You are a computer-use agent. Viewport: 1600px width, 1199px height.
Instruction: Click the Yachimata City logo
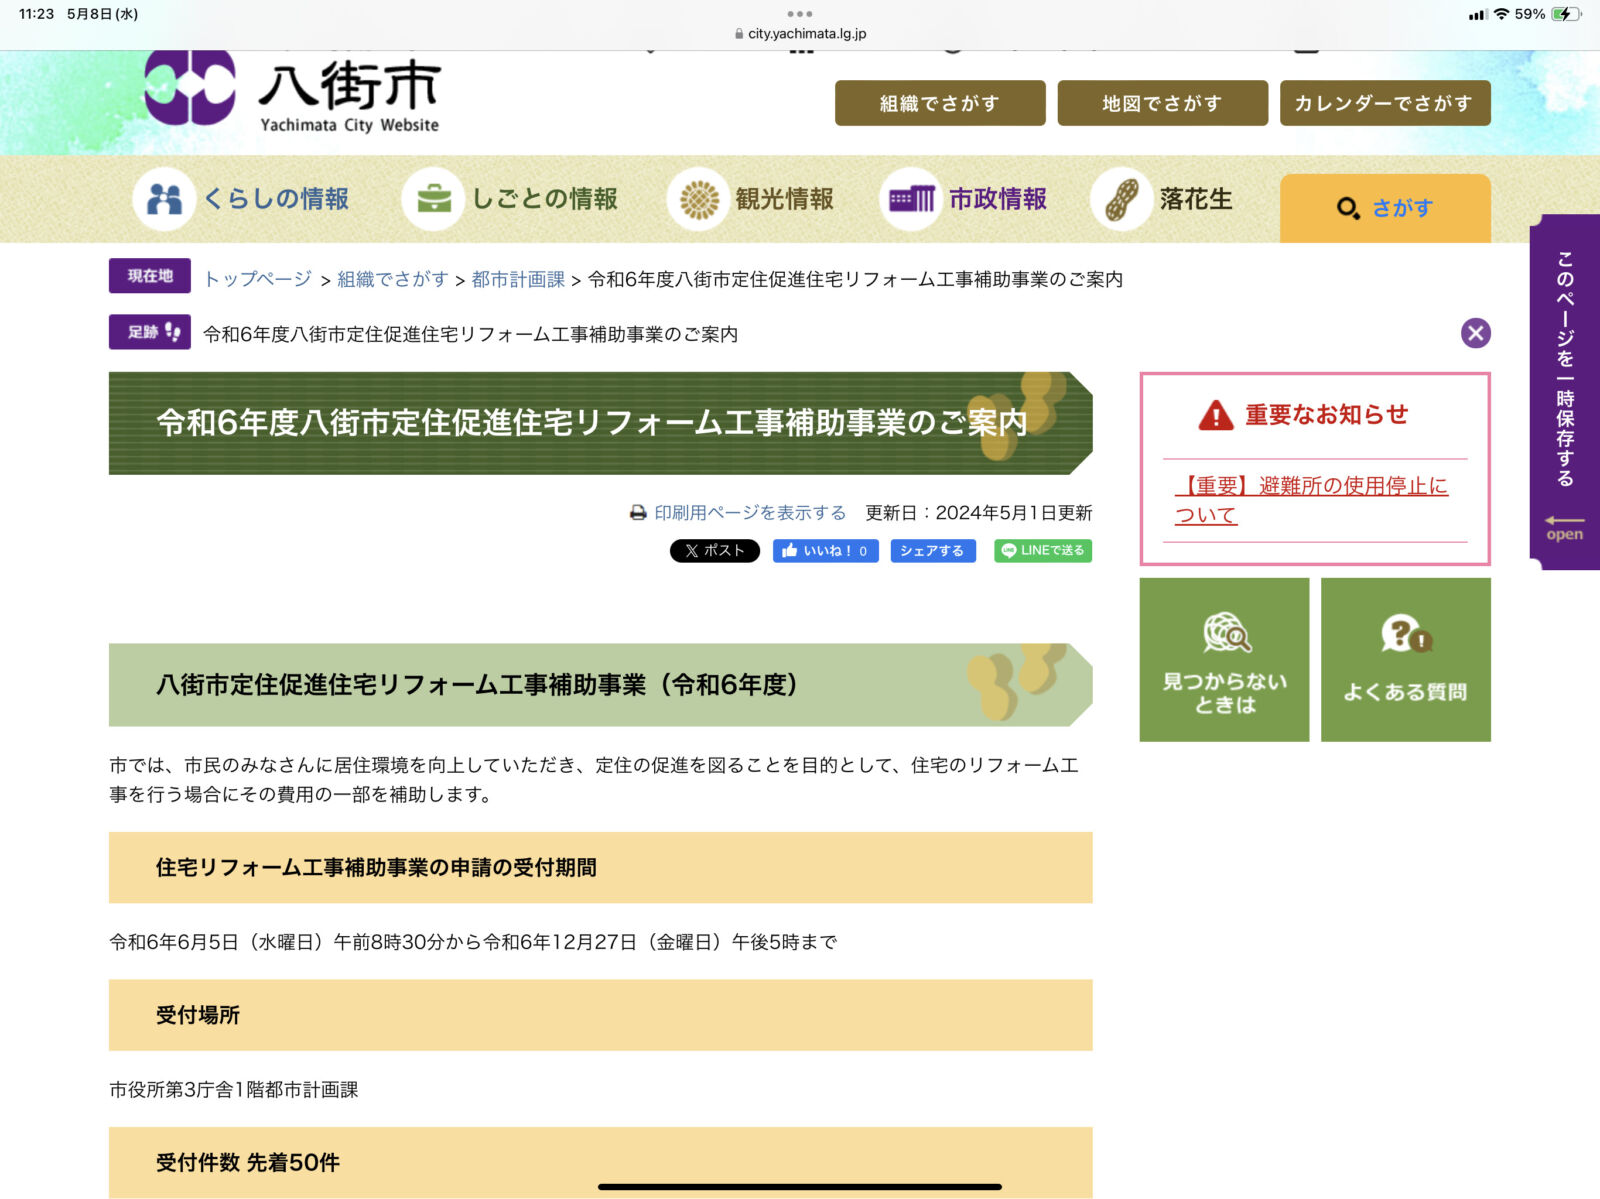[x=292, y=93]
